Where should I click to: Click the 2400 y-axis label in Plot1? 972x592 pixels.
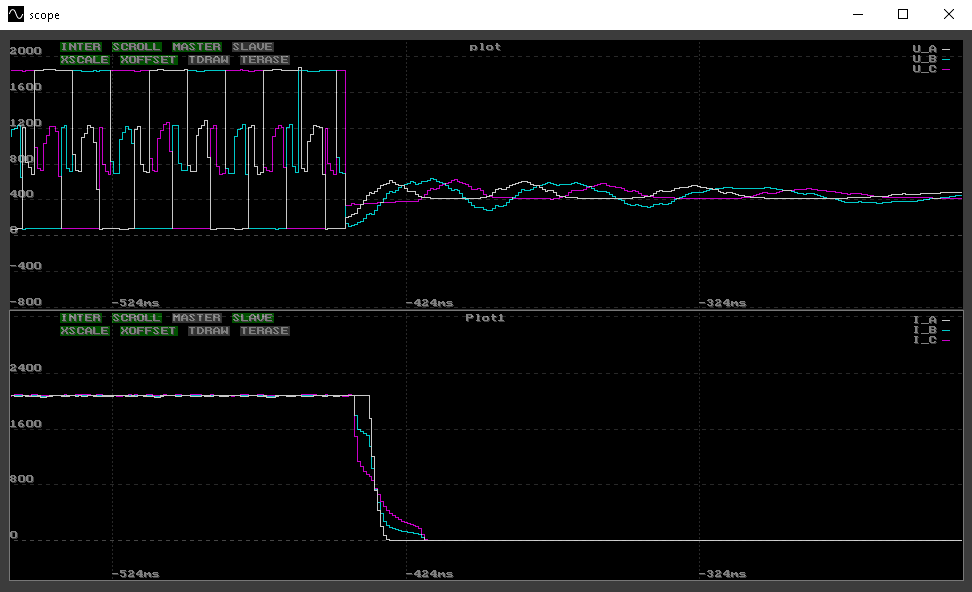click(26, 368)
